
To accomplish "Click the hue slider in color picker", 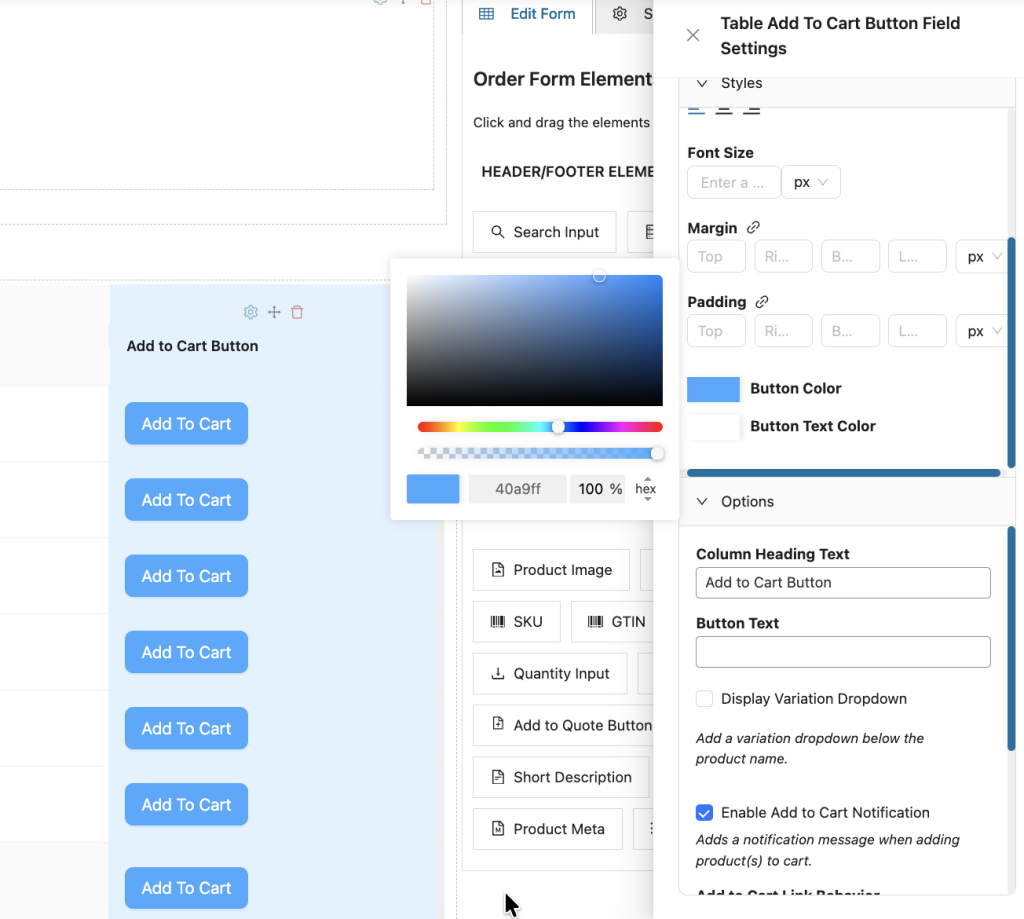I will [540, 427].
